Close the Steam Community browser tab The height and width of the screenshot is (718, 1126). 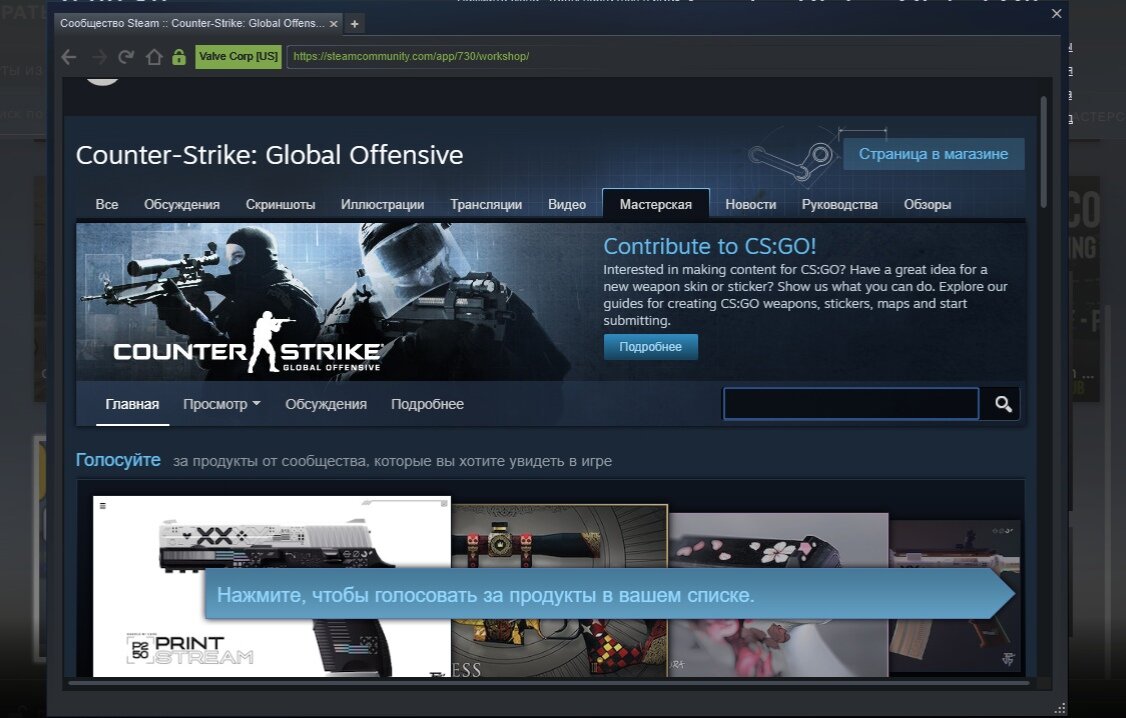(x=333, y=24)
